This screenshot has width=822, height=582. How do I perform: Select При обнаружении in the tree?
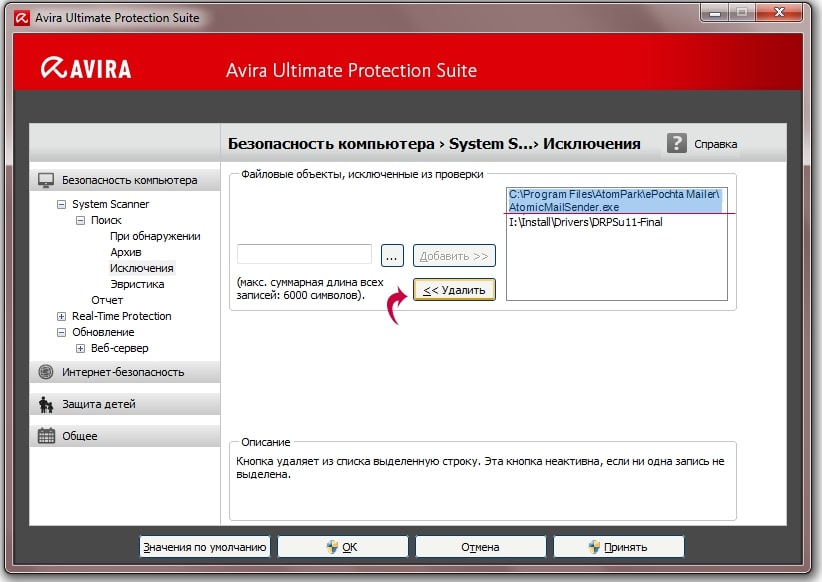[x=155, y=236]
